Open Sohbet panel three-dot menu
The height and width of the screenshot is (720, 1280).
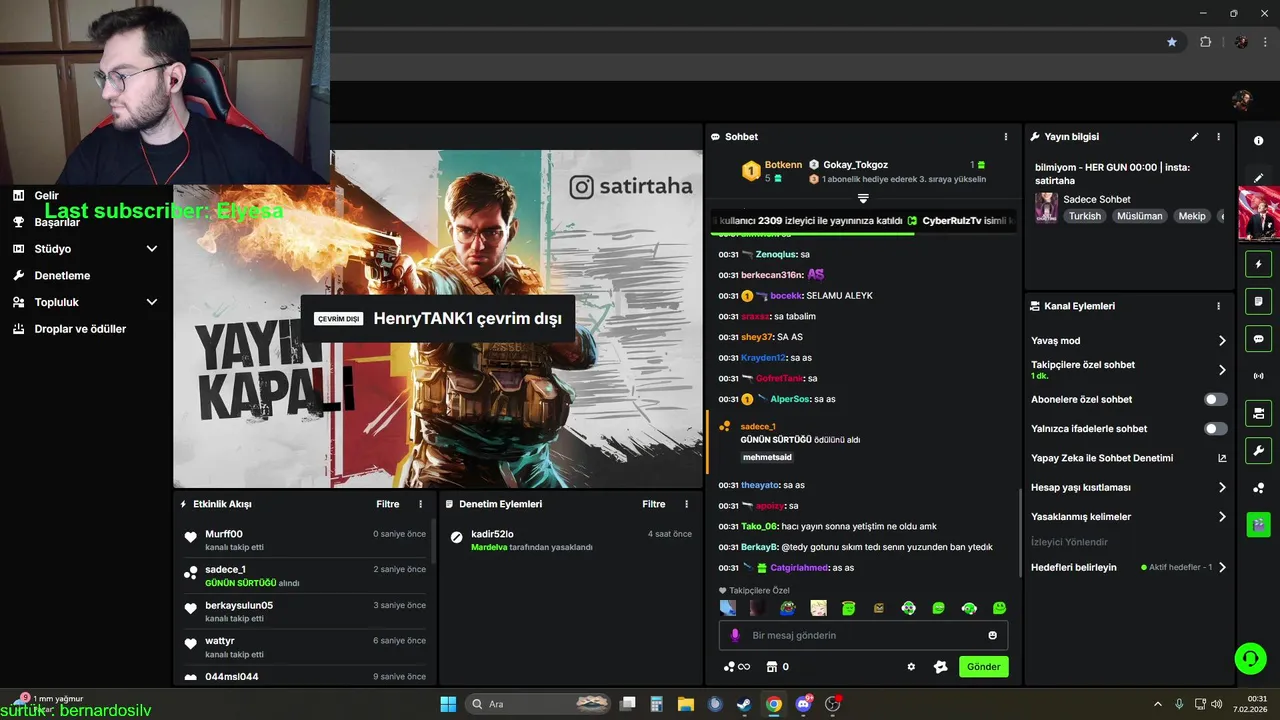point(1006,137)
